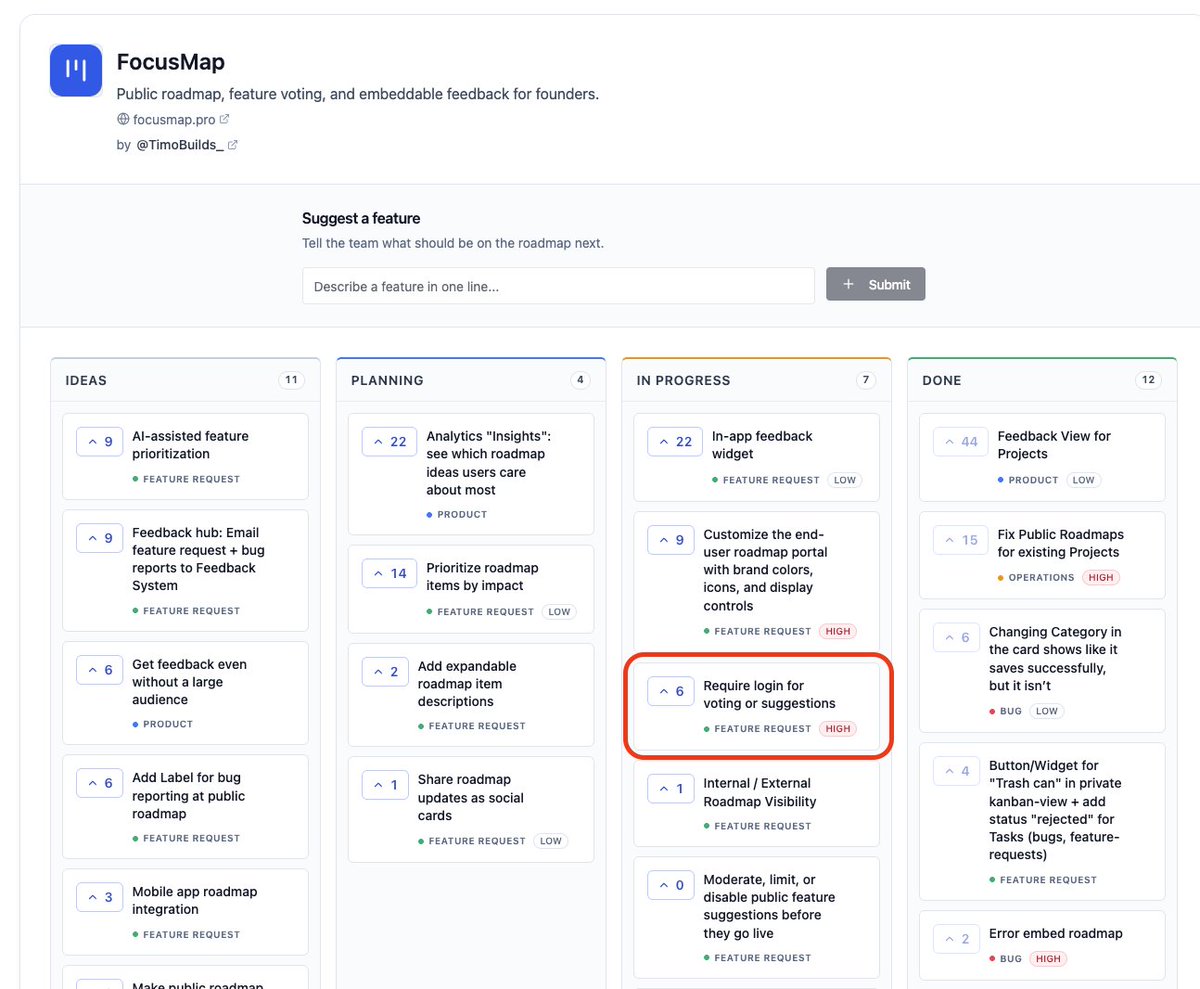Select the IN PROGRESS column header

684,380
